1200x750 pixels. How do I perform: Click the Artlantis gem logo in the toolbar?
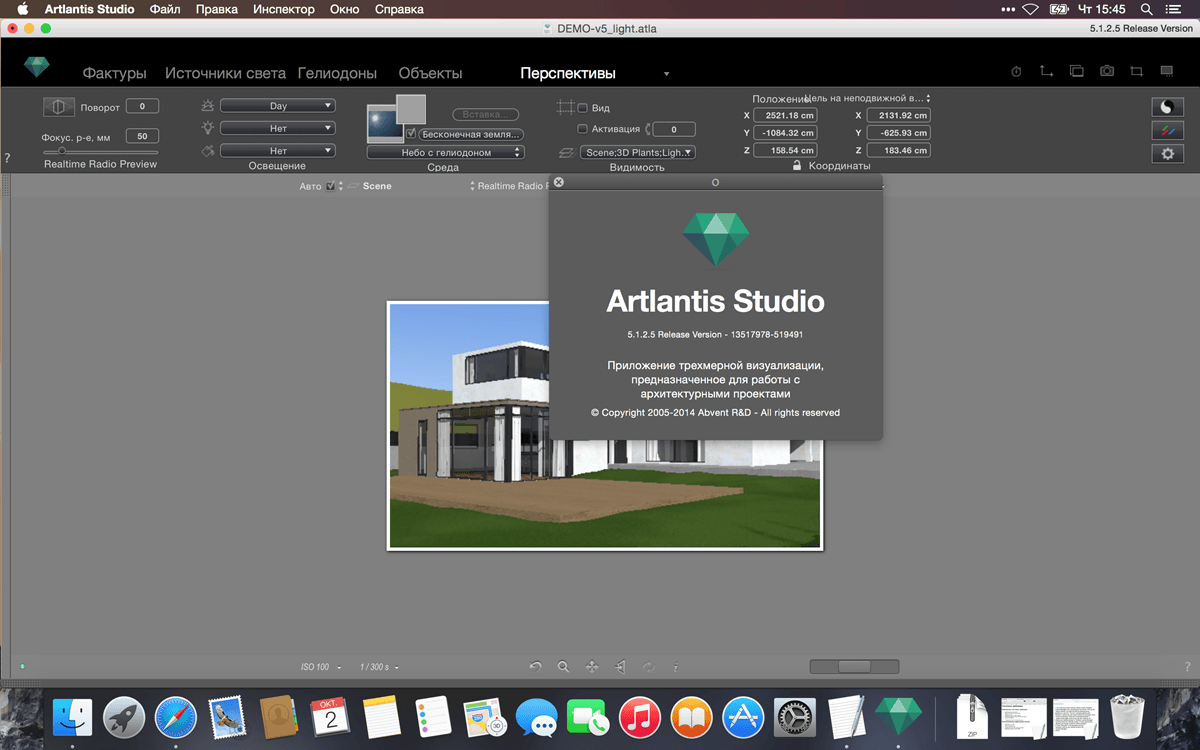click(37, 68)
